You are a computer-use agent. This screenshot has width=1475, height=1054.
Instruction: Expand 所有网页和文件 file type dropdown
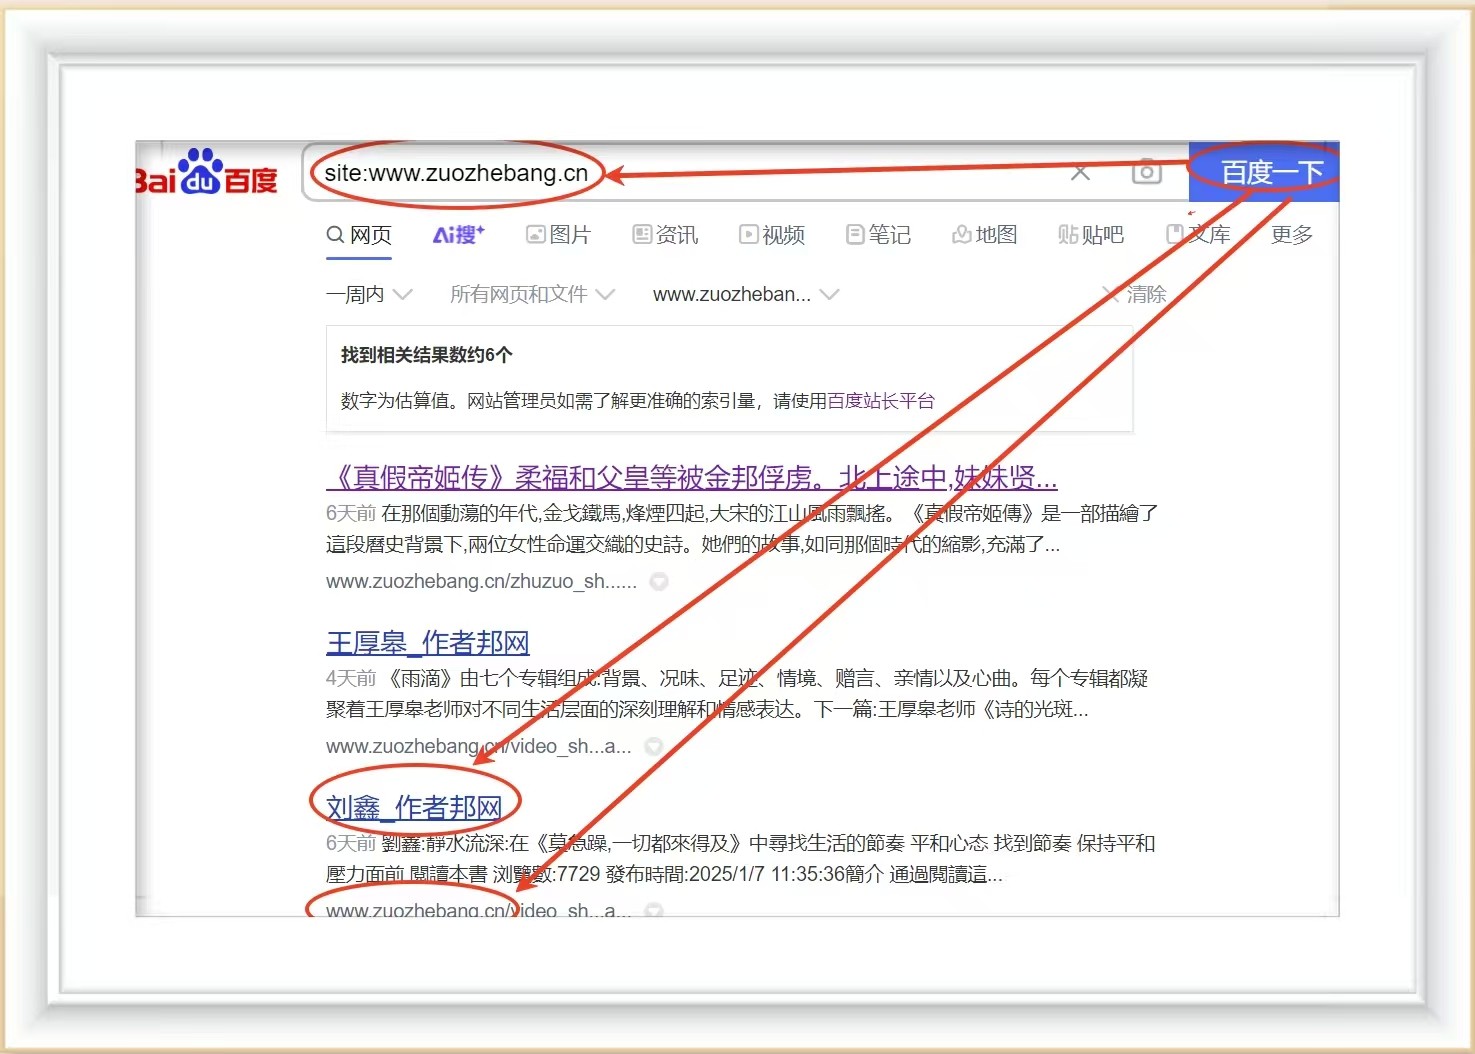tap(531, 294)
